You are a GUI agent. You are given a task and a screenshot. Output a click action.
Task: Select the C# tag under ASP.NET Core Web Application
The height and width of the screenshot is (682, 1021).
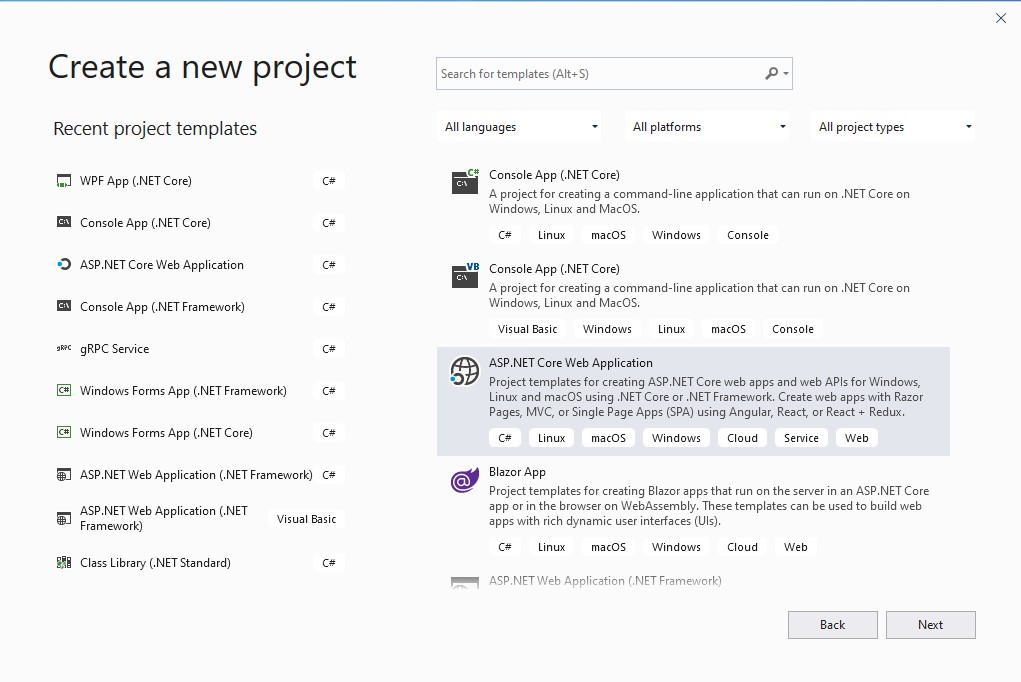(505, 437)
